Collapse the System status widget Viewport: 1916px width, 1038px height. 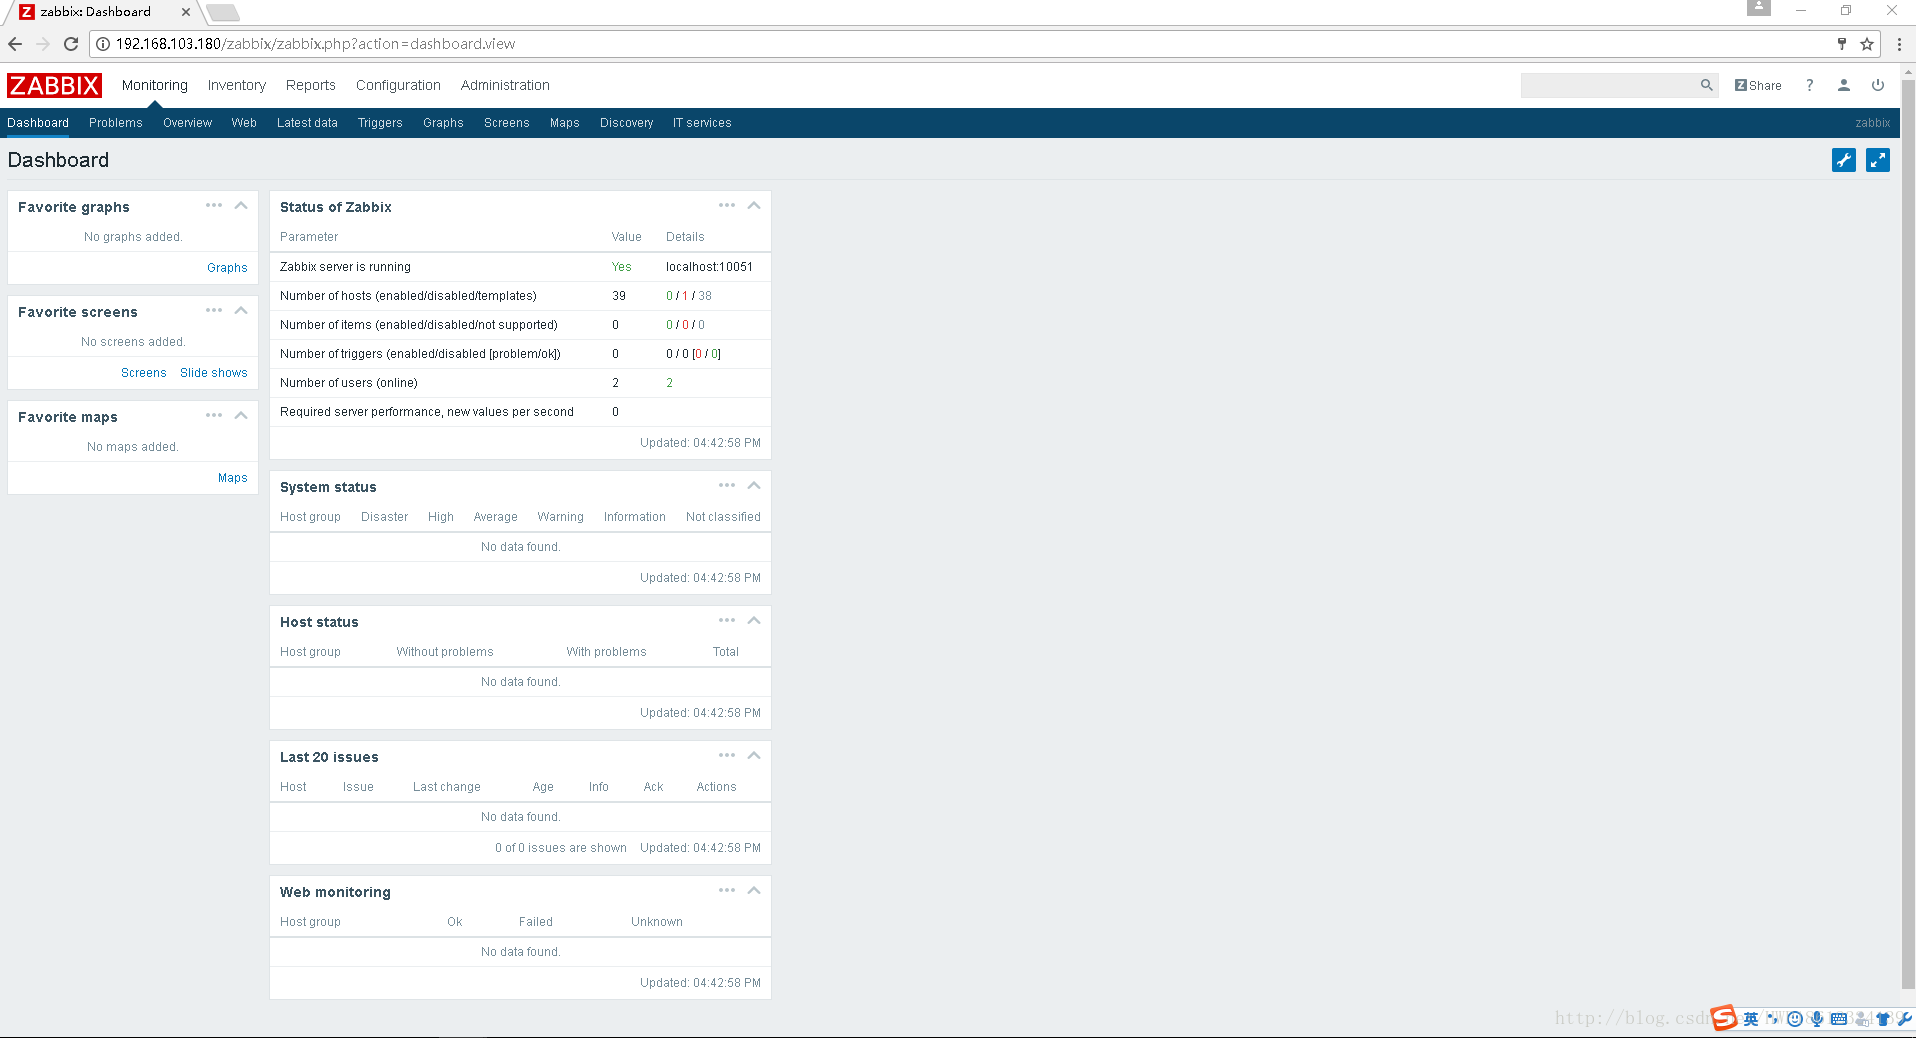pos(754,486)
